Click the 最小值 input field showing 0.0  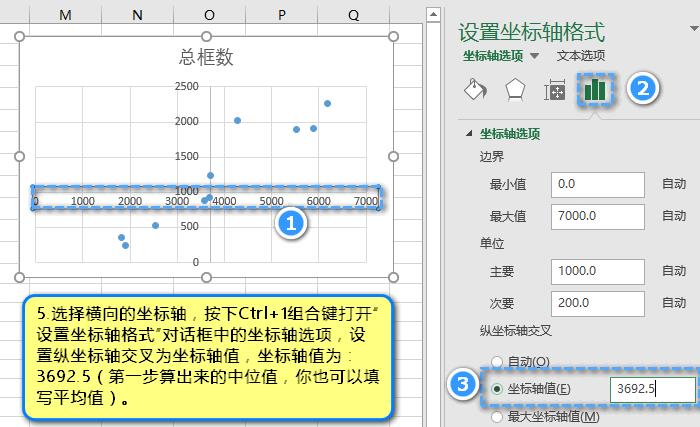[x=597, y=184]
